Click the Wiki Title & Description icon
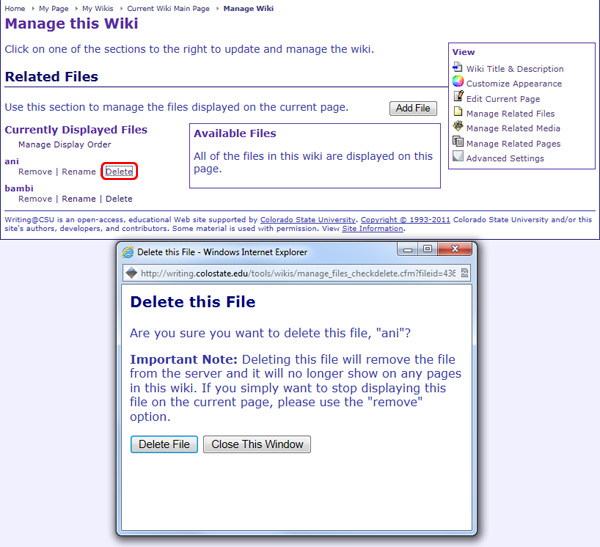The image size is (600, 547). coord(458,68)
